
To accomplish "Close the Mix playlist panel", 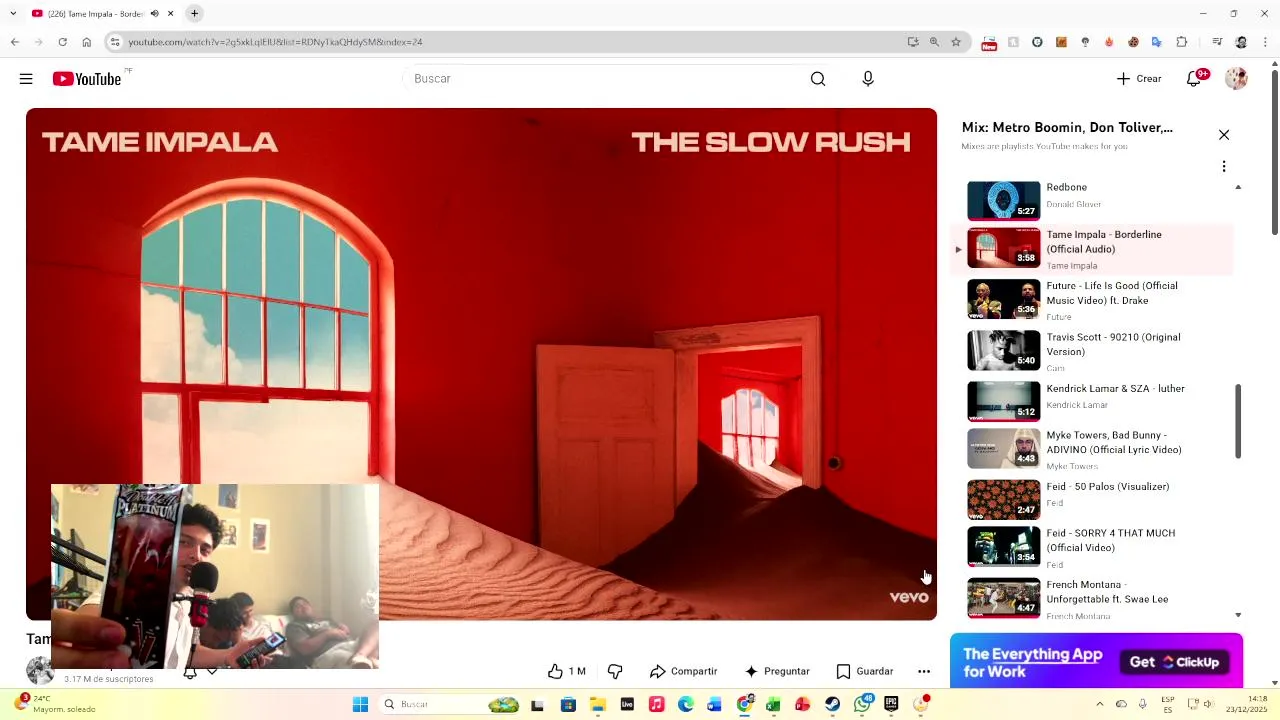I will pyautogui.click(x=1223, y=135).
